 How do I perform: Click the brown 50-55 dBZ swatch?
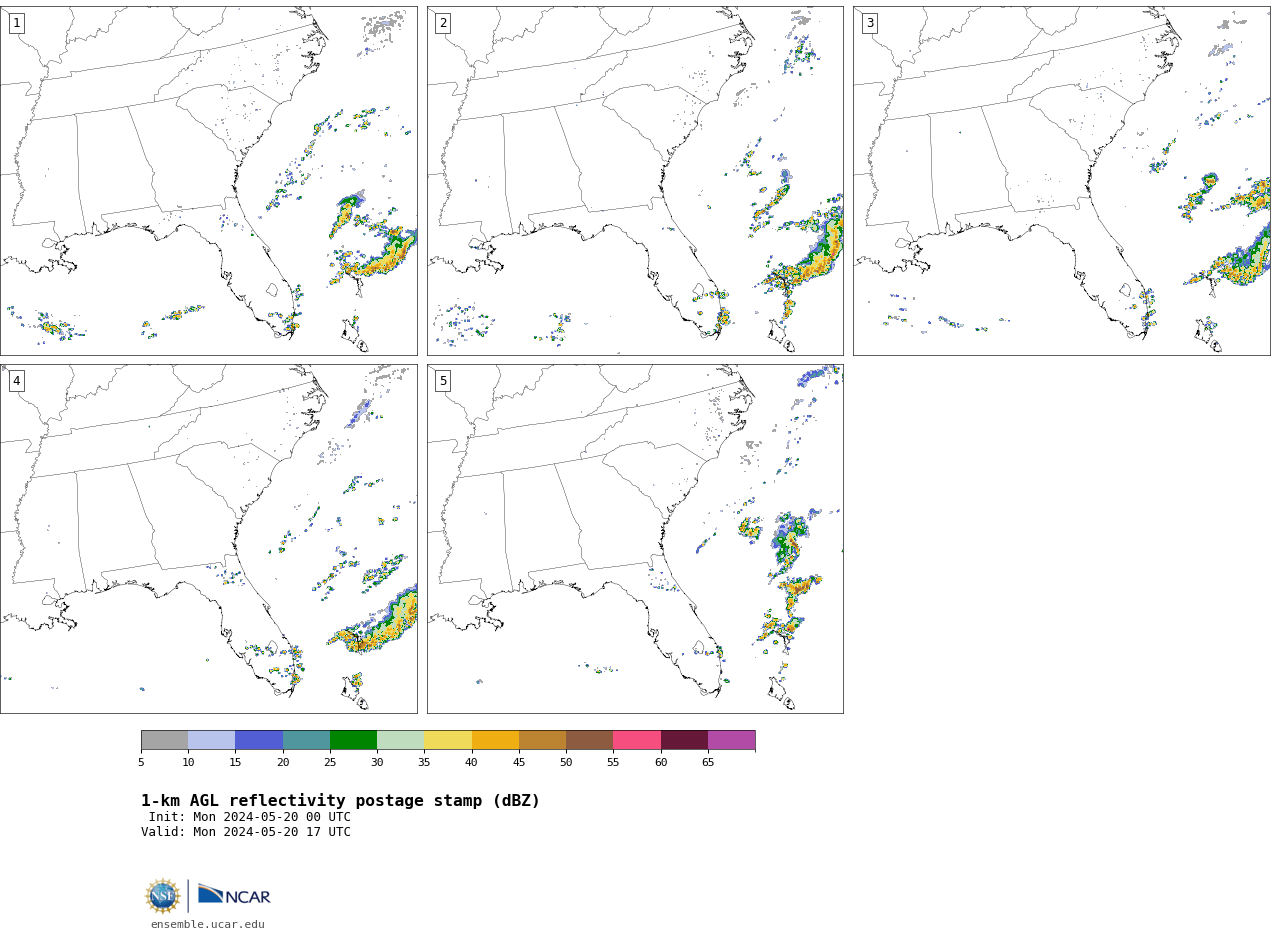tap(590, 740)
